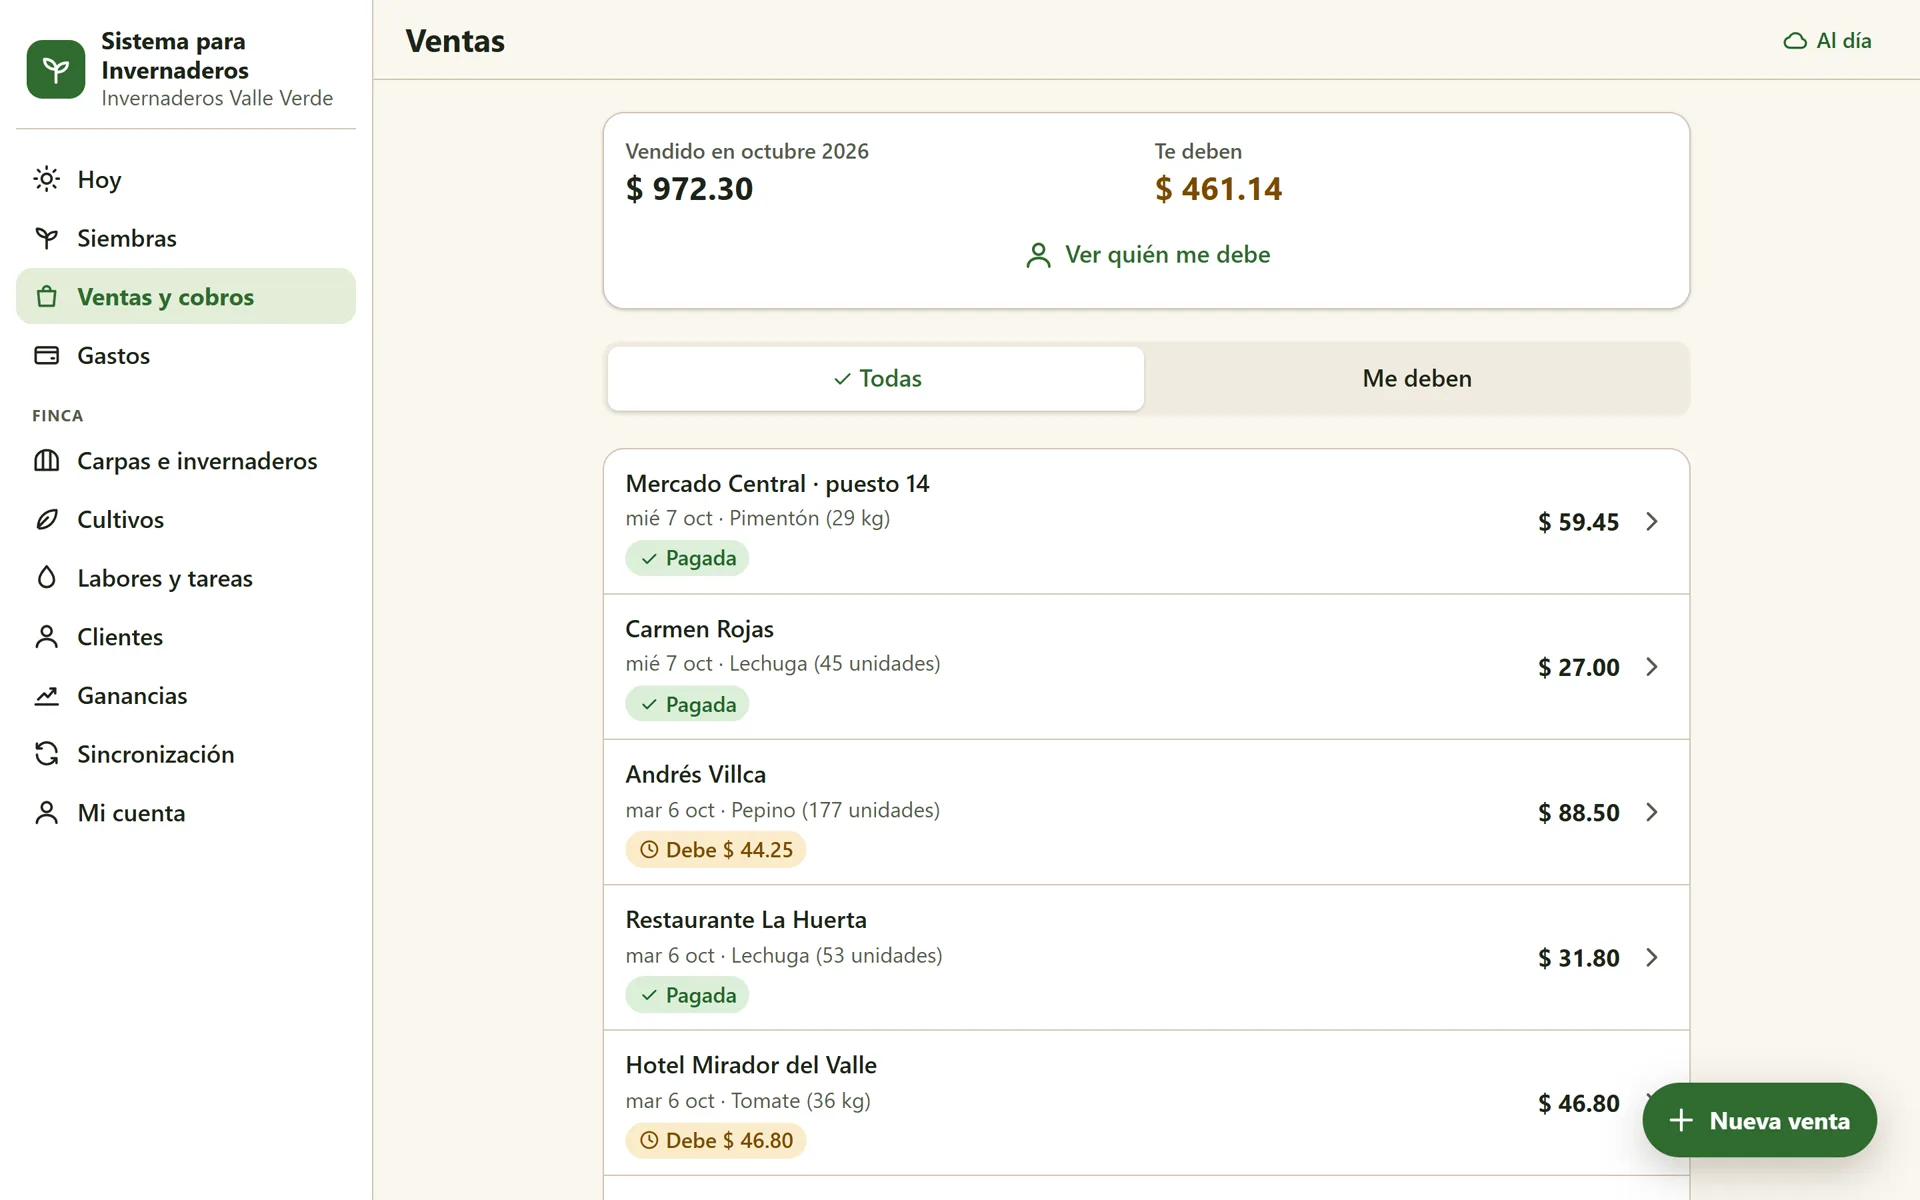This screenshot has width=1920, height=1200.
Task: Click the cloud sync status icon
Action: point(1795,41)
